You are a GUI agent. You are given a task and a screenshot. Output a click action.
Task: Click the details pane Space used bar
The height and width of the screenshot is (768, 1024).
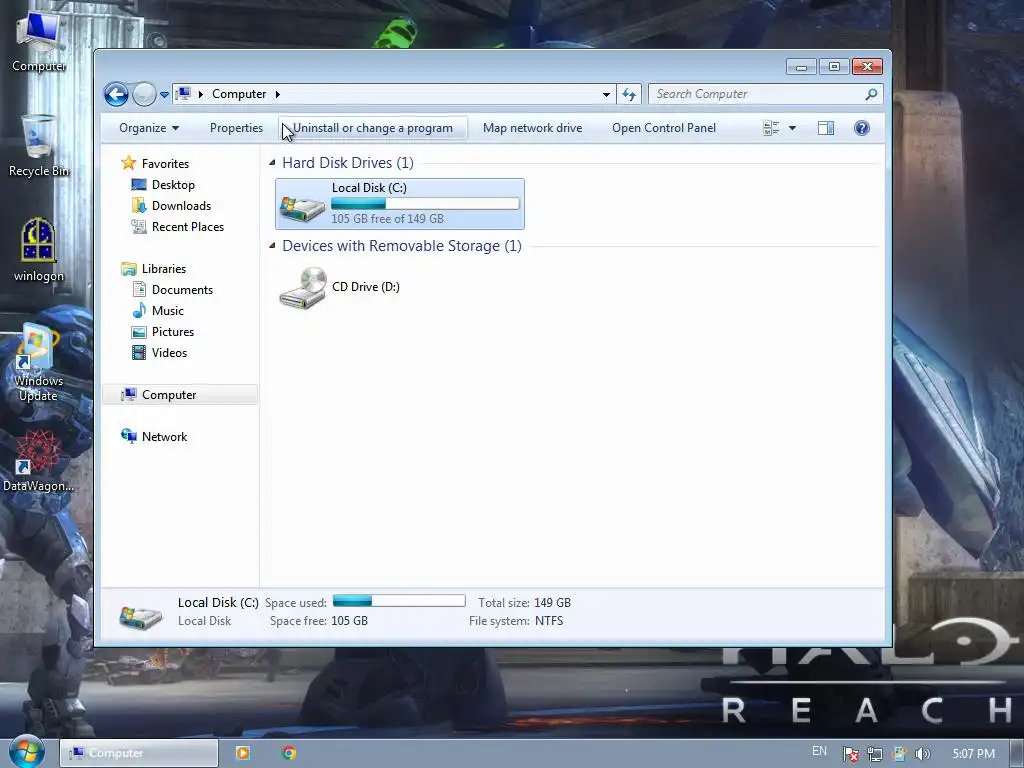(399, 601)
